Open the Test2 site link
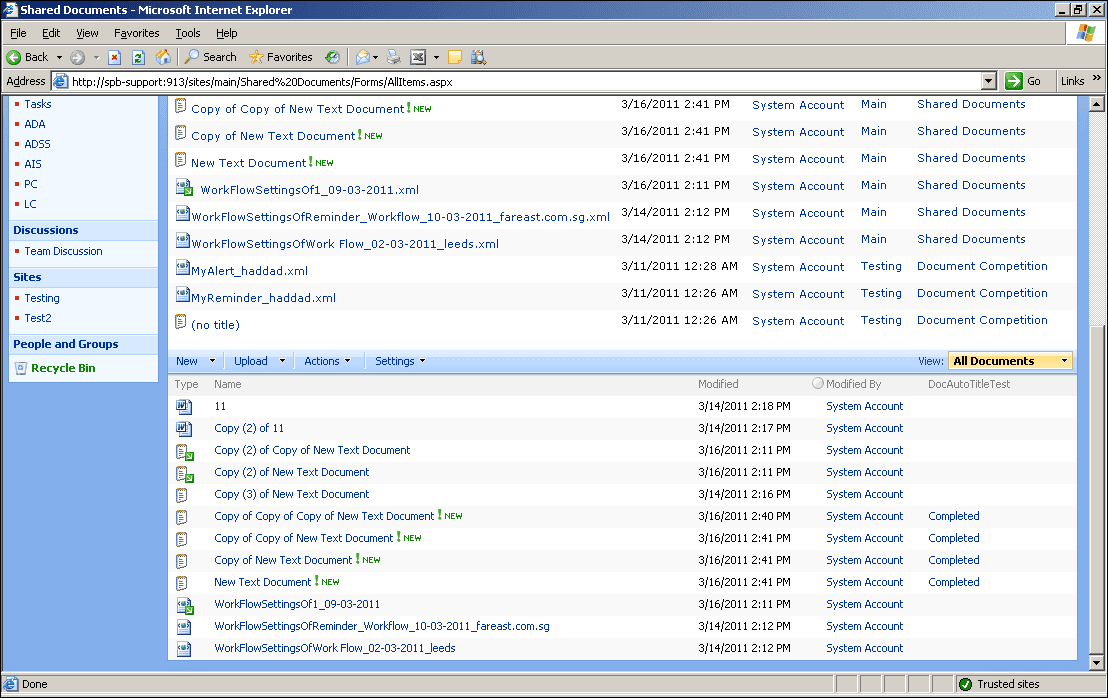 tap(38, 319)
